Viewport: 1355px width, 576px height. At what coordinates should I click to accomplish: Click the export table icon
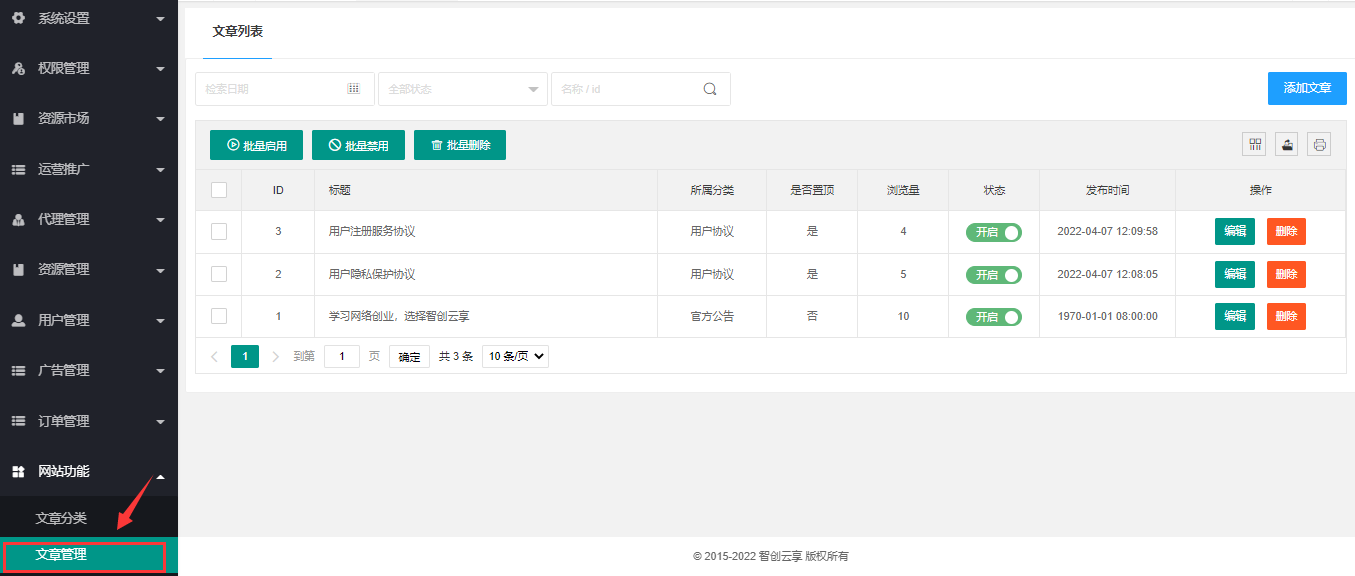click(1287, 144)
